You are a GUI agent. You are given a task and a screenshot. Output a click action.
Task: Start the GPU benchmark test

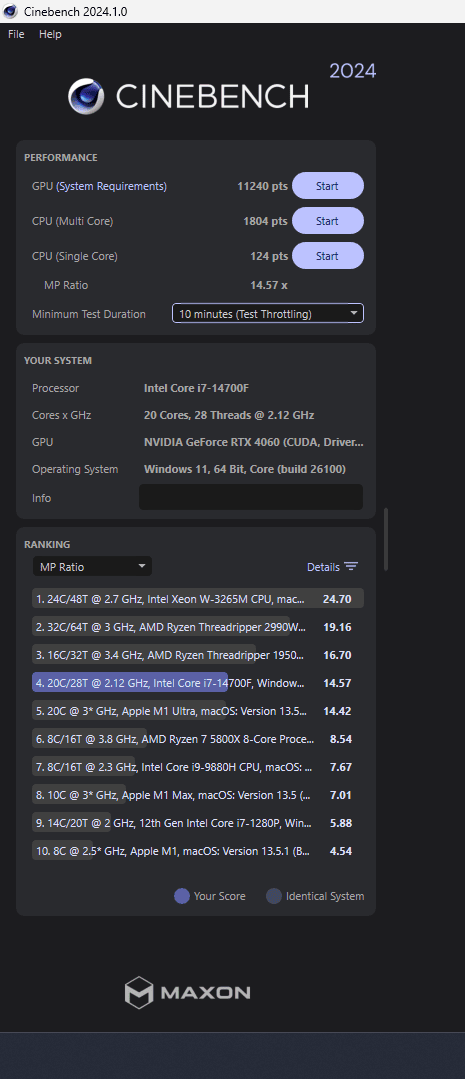point(327,186)
